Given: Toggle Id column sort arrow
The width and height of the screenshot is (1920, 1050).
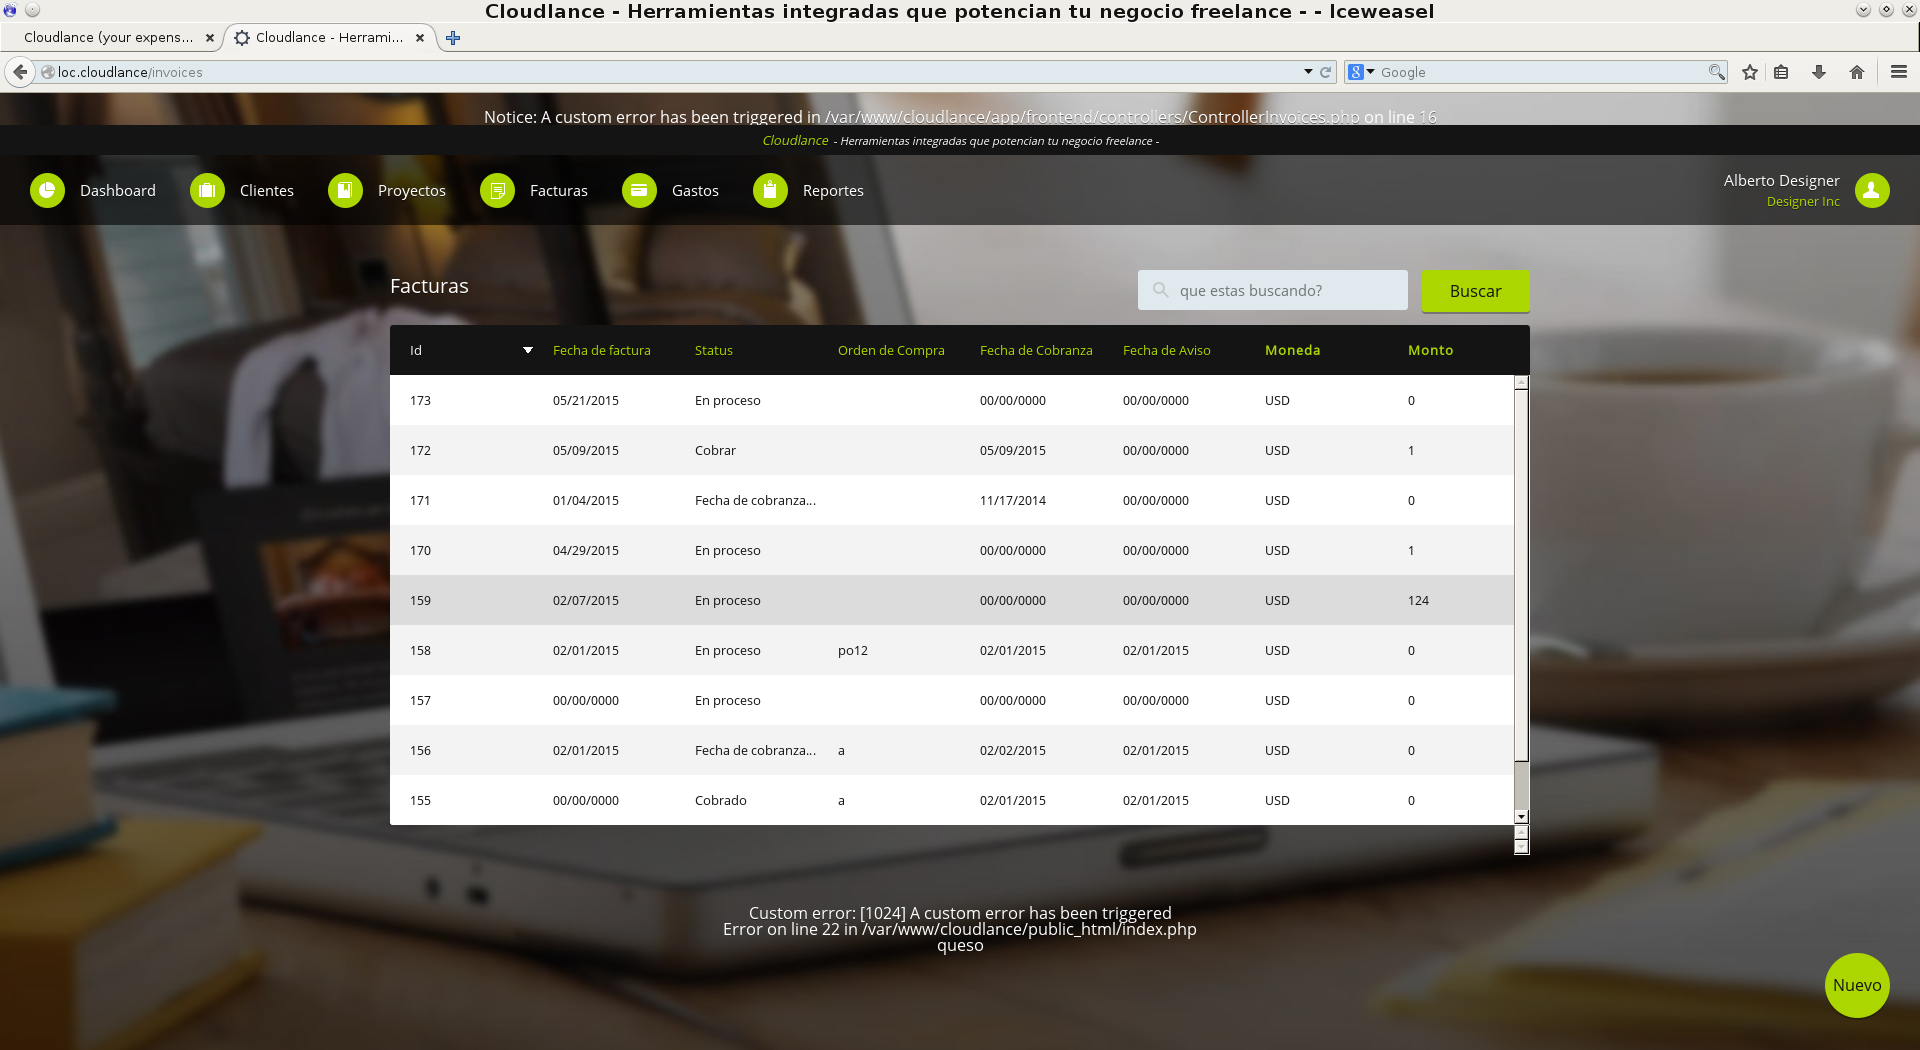Looking at the screenshot, I should click(528, 350).
